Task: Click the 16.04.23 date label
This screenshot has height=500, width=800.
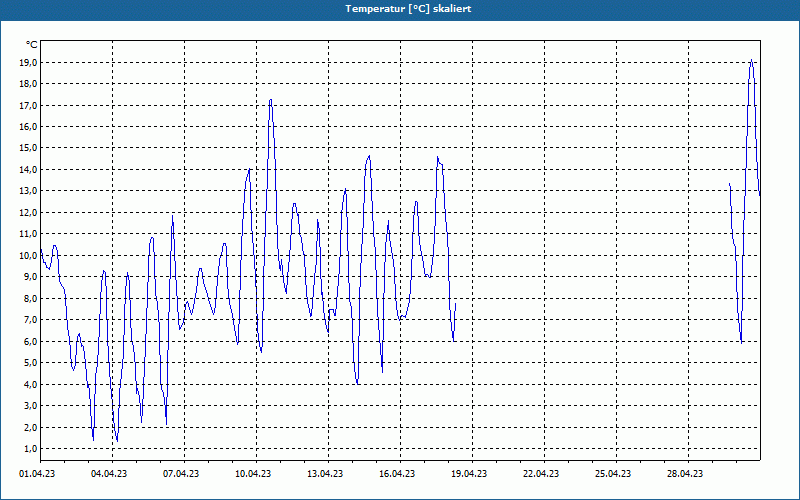Action: [396, 474]
